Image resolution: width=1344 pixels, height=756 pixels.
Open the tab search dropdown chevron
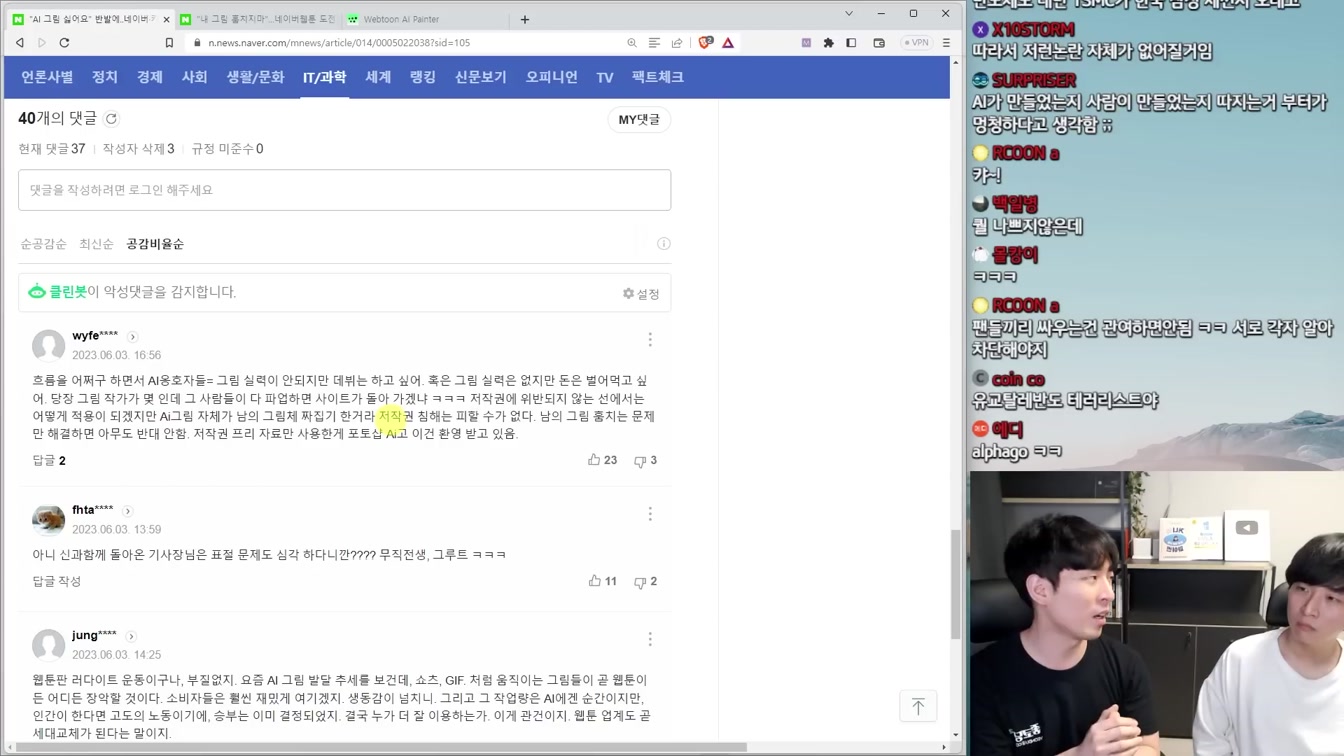point(849,14)
